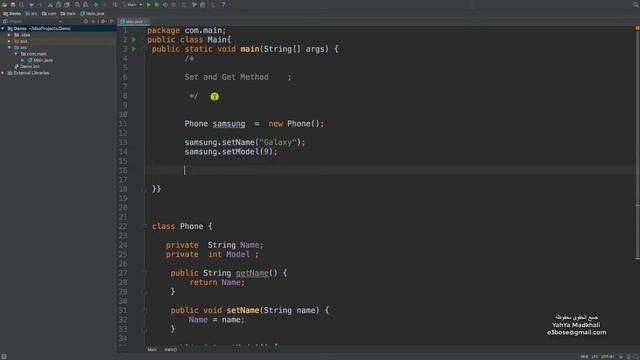Click the Help question mark icon
The width and height of the screenshot is (640, 360).
223,4
